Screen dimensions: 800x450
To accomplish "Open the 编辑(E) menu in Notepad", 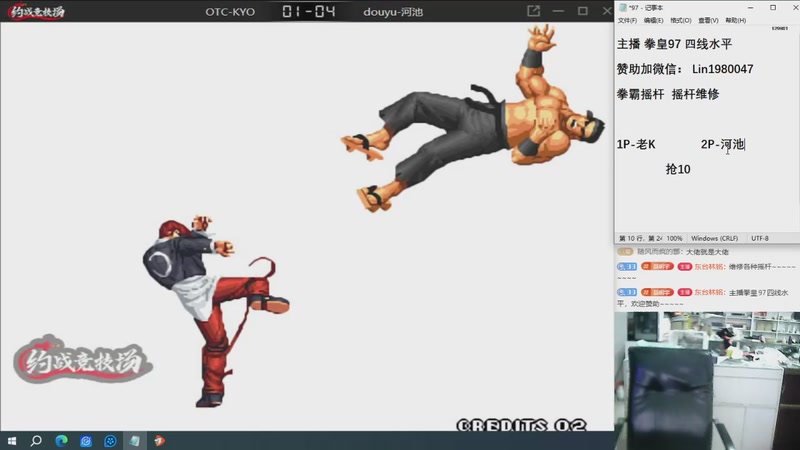I will pyautogui.click(x=654, y=20).
